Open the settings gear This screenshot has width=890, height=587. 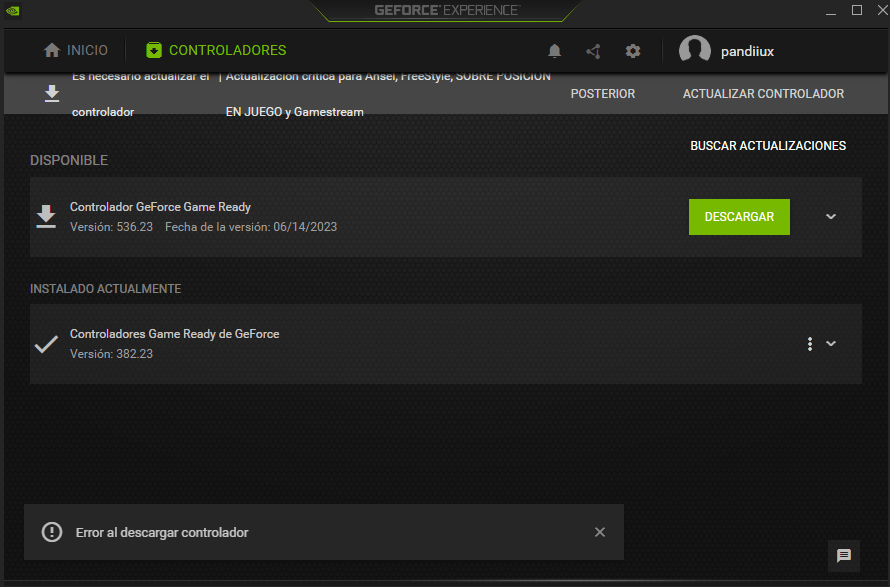[633, 51]
